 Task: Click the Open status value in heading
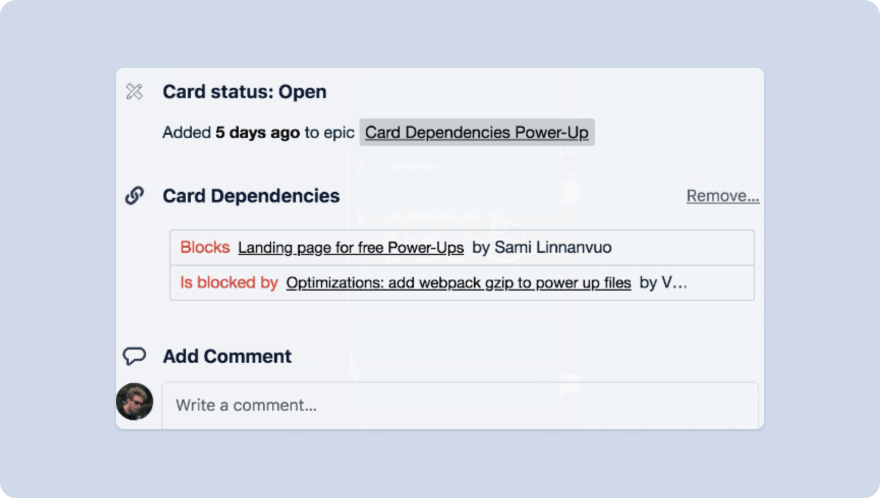pos(303,92)
